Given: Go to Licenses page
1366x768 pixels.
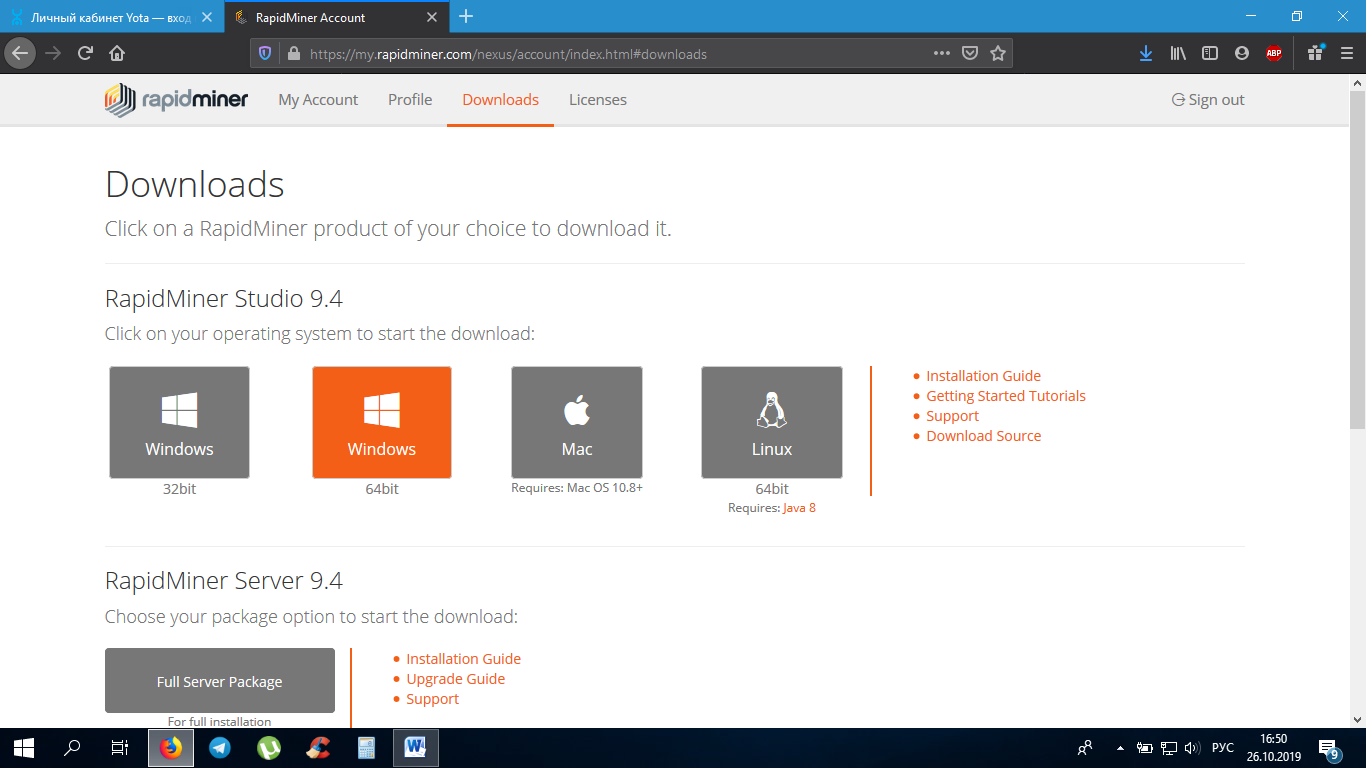Looking at the screenshot, I should 598,100.
